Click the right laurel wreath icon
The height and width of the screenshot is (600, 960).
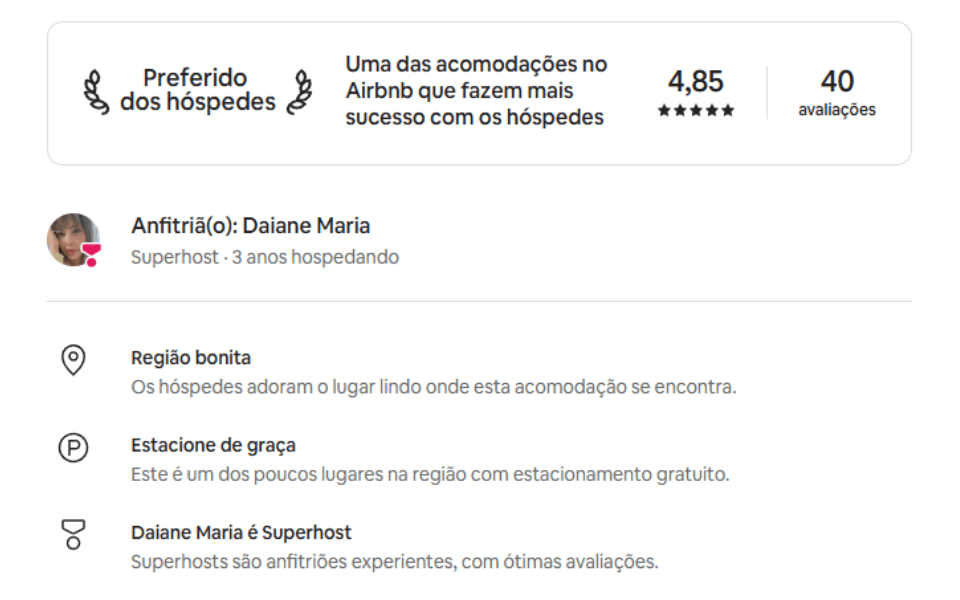click(299, 91)
